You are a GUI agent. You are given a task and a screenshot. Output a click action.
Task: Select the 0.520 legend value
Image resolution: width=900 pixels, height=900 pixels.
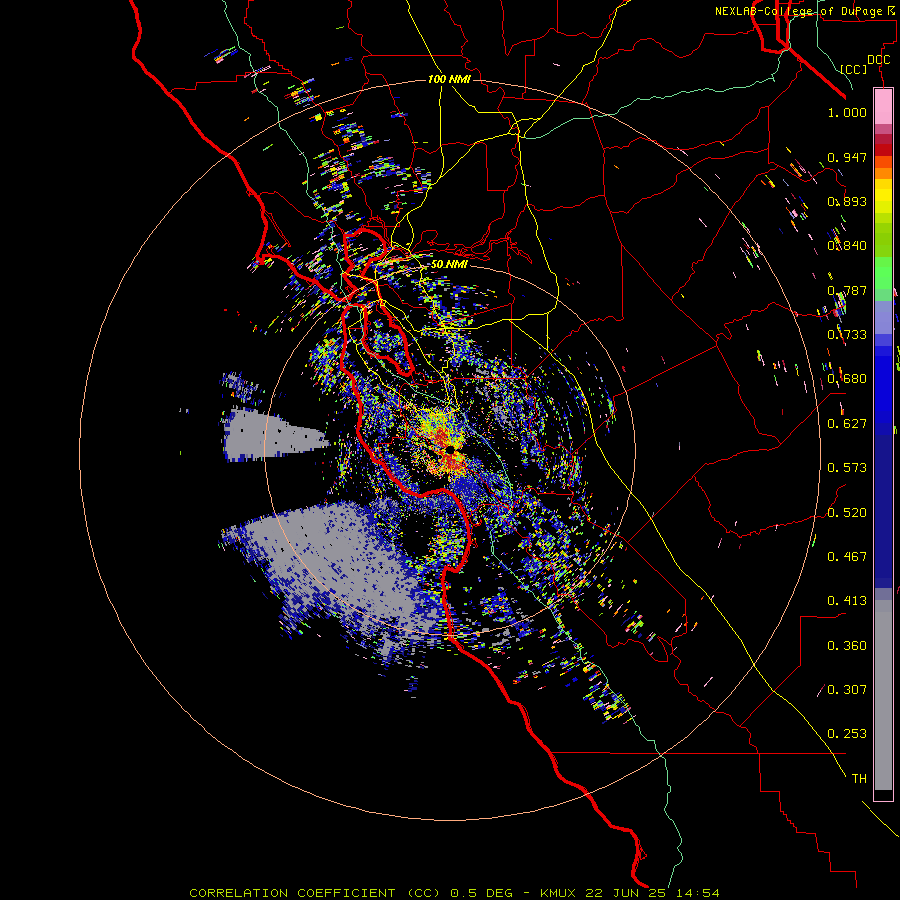pos(847,513)
